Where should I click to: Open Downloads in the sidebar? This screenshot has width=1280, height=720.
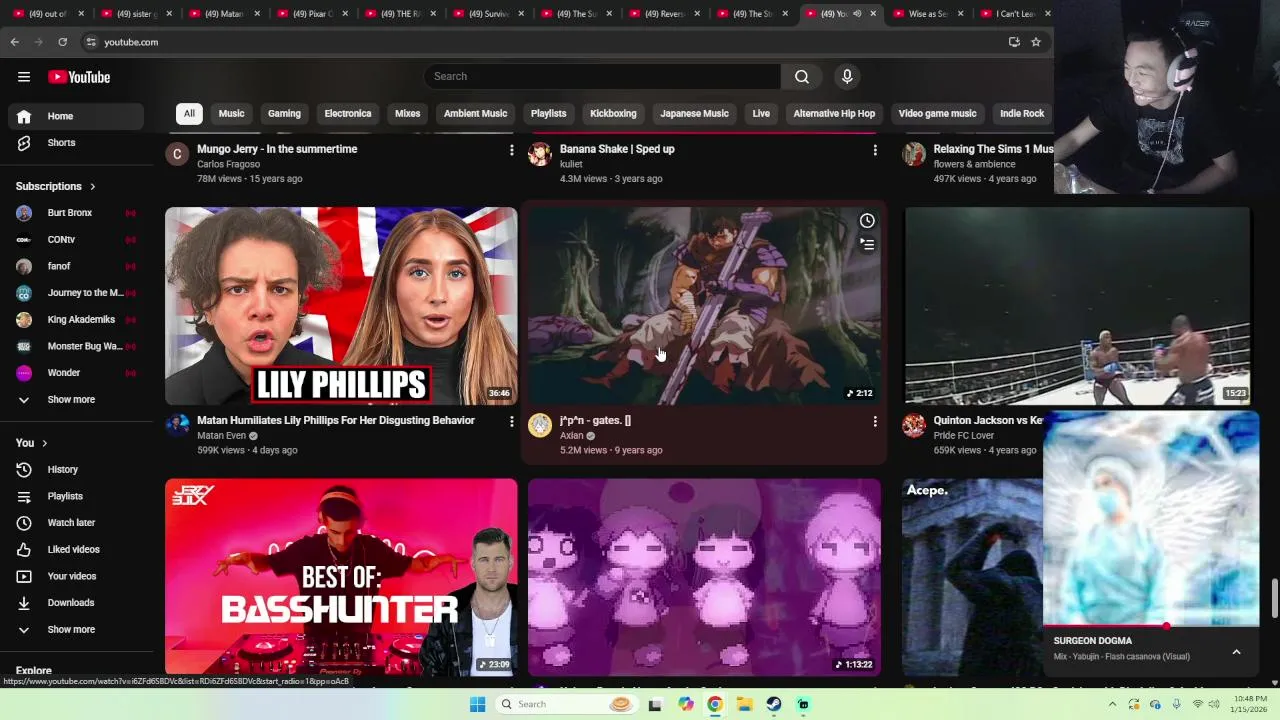(x=76, y=602)
